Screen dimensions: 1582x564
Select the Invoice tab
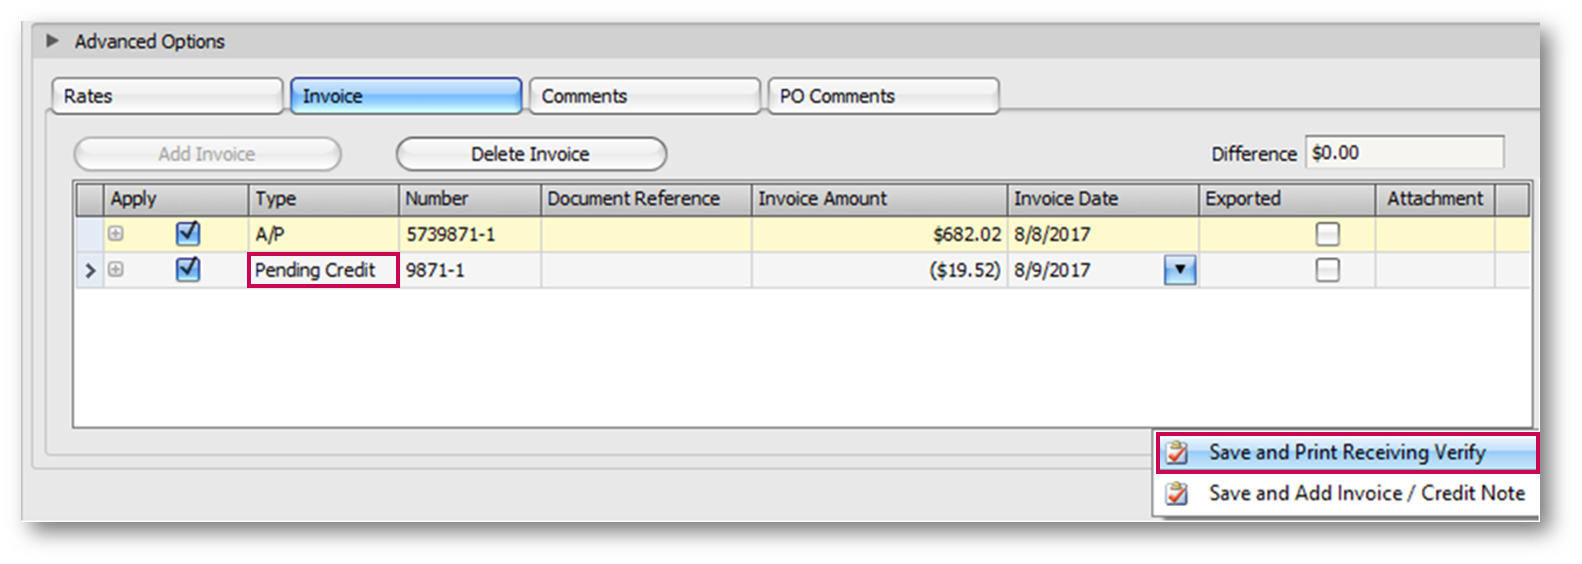[405, 96]
